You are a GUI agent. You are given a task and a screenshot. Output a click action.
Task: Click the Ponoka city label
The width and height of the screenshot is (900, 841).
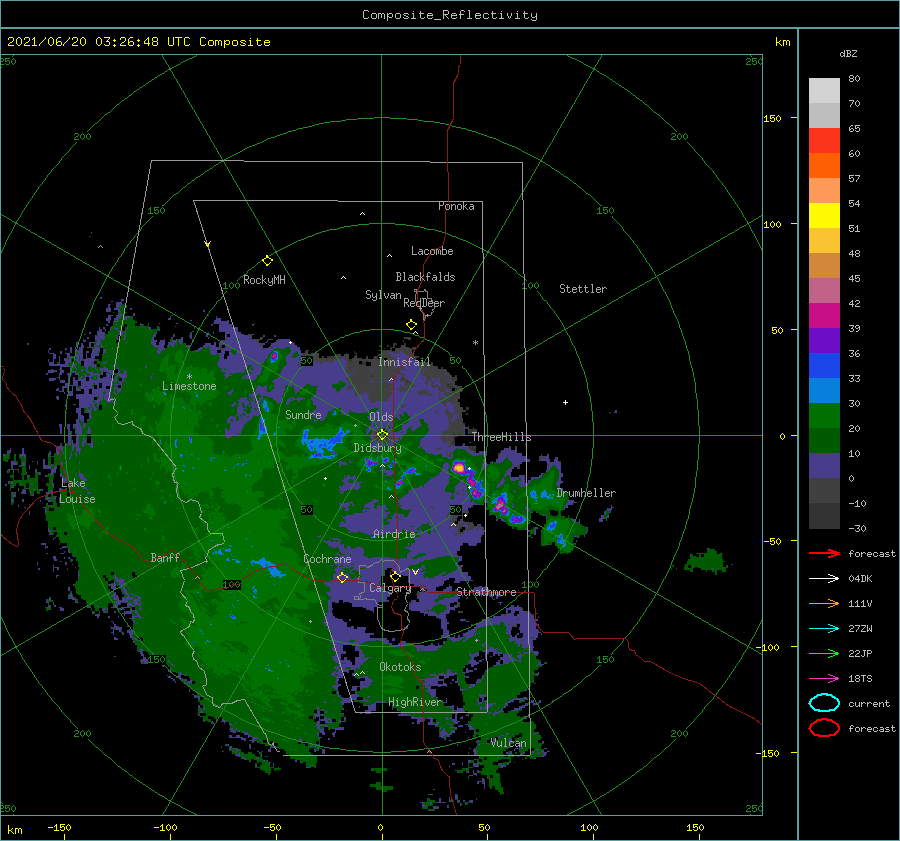456,206
